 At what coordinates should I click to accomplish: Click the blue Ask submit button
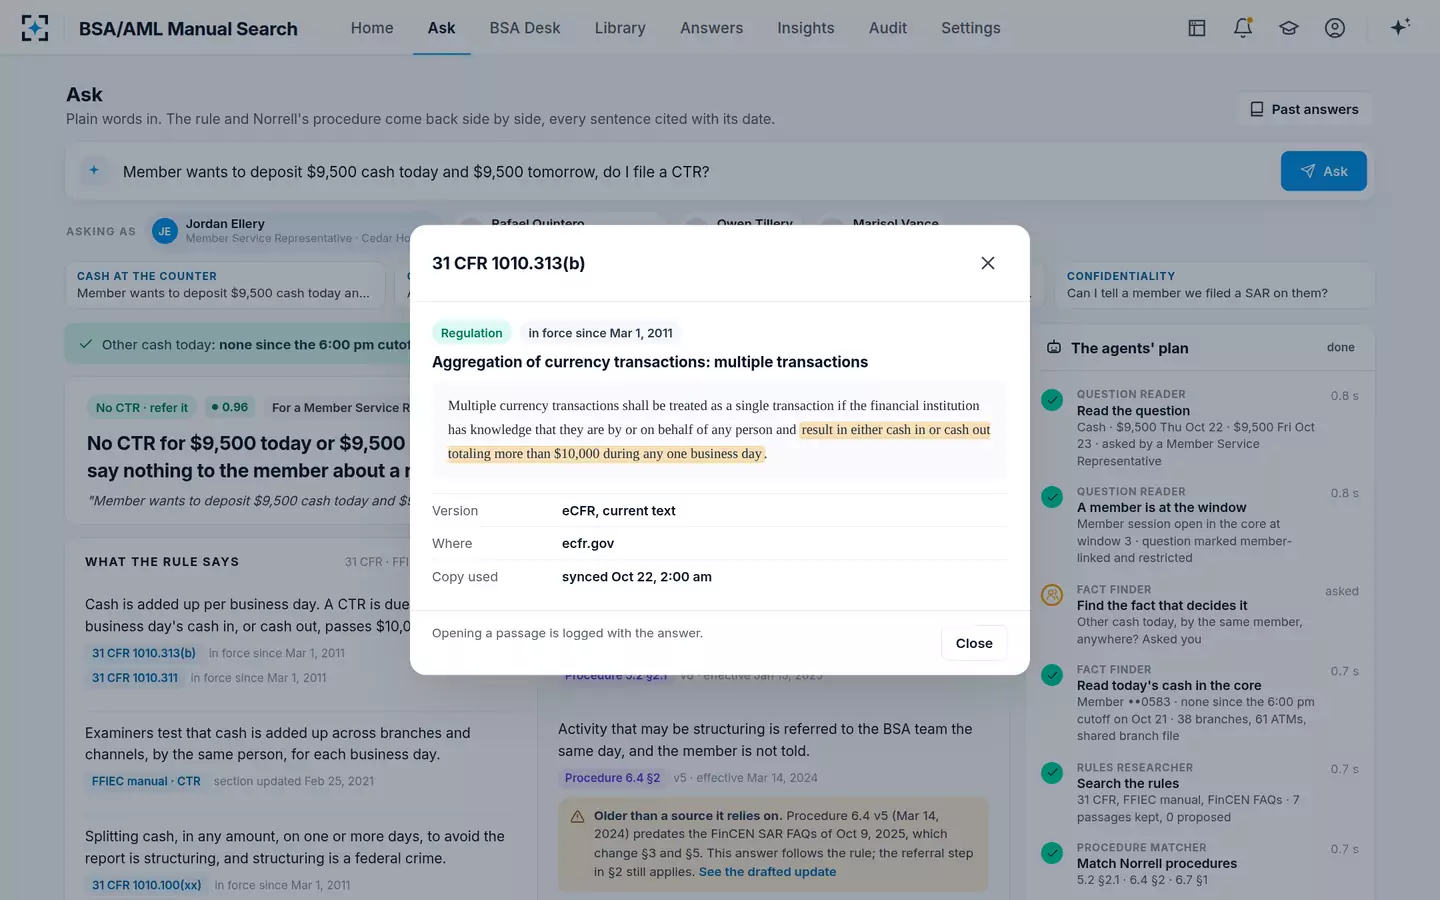1324,171
